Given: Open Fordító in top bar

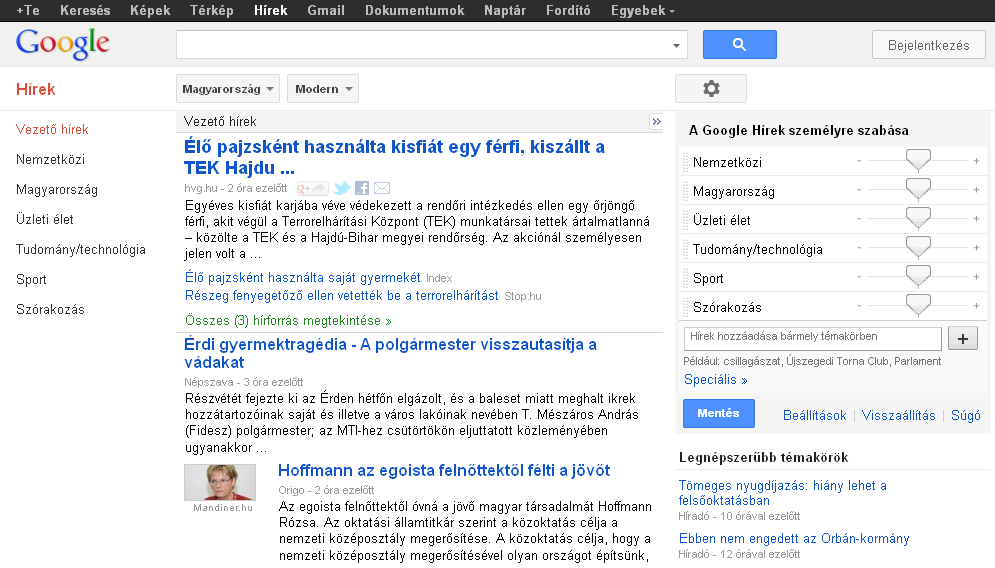Looking at the screenshot, I should (568, 11).
